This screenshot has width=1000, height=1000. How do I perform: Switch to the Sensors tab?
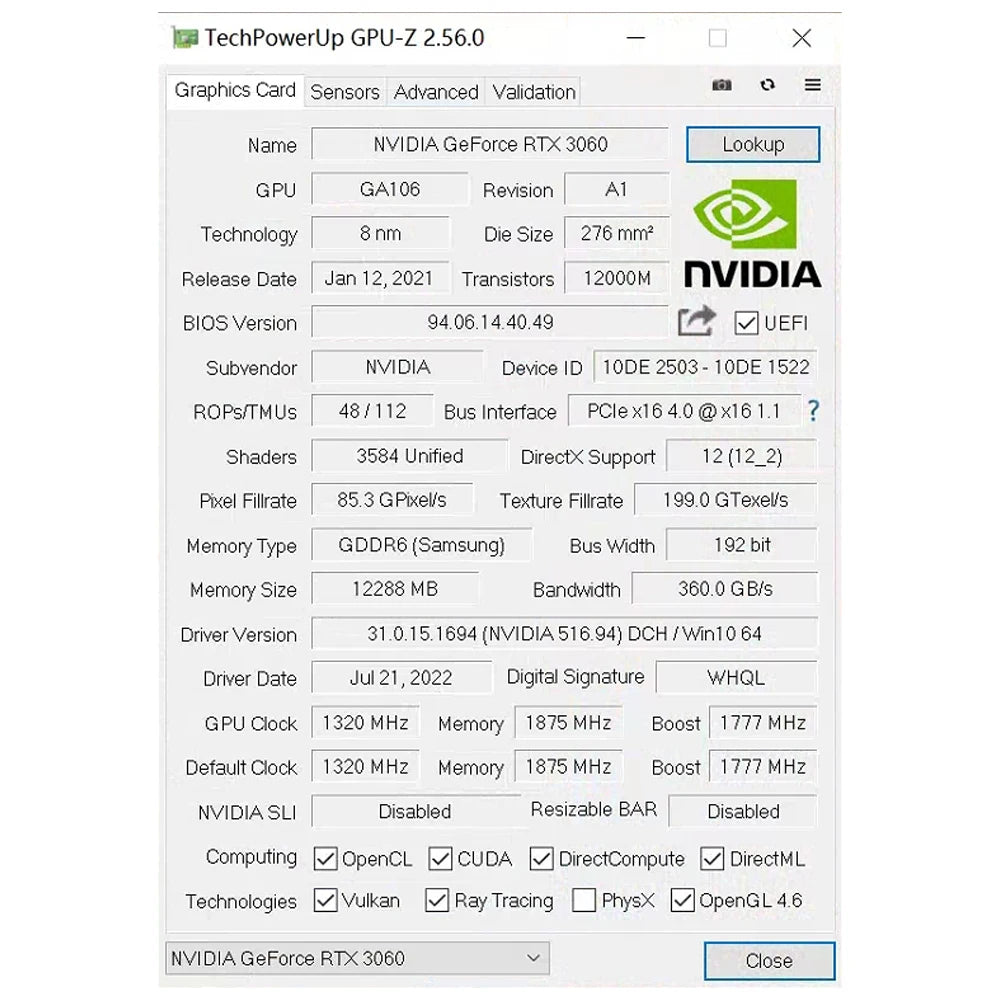[344, 91]
